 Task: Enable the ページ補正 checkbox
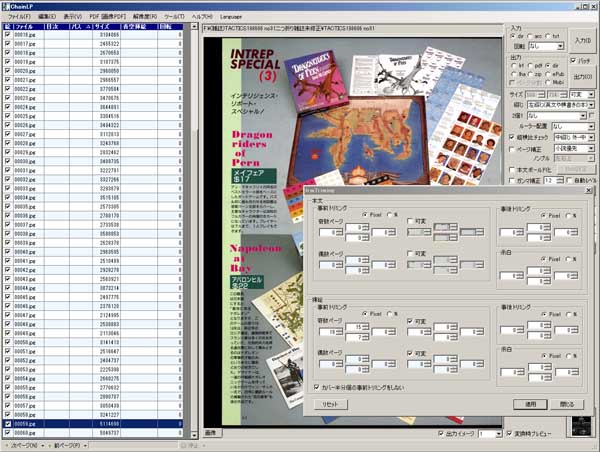coord(512,148)
